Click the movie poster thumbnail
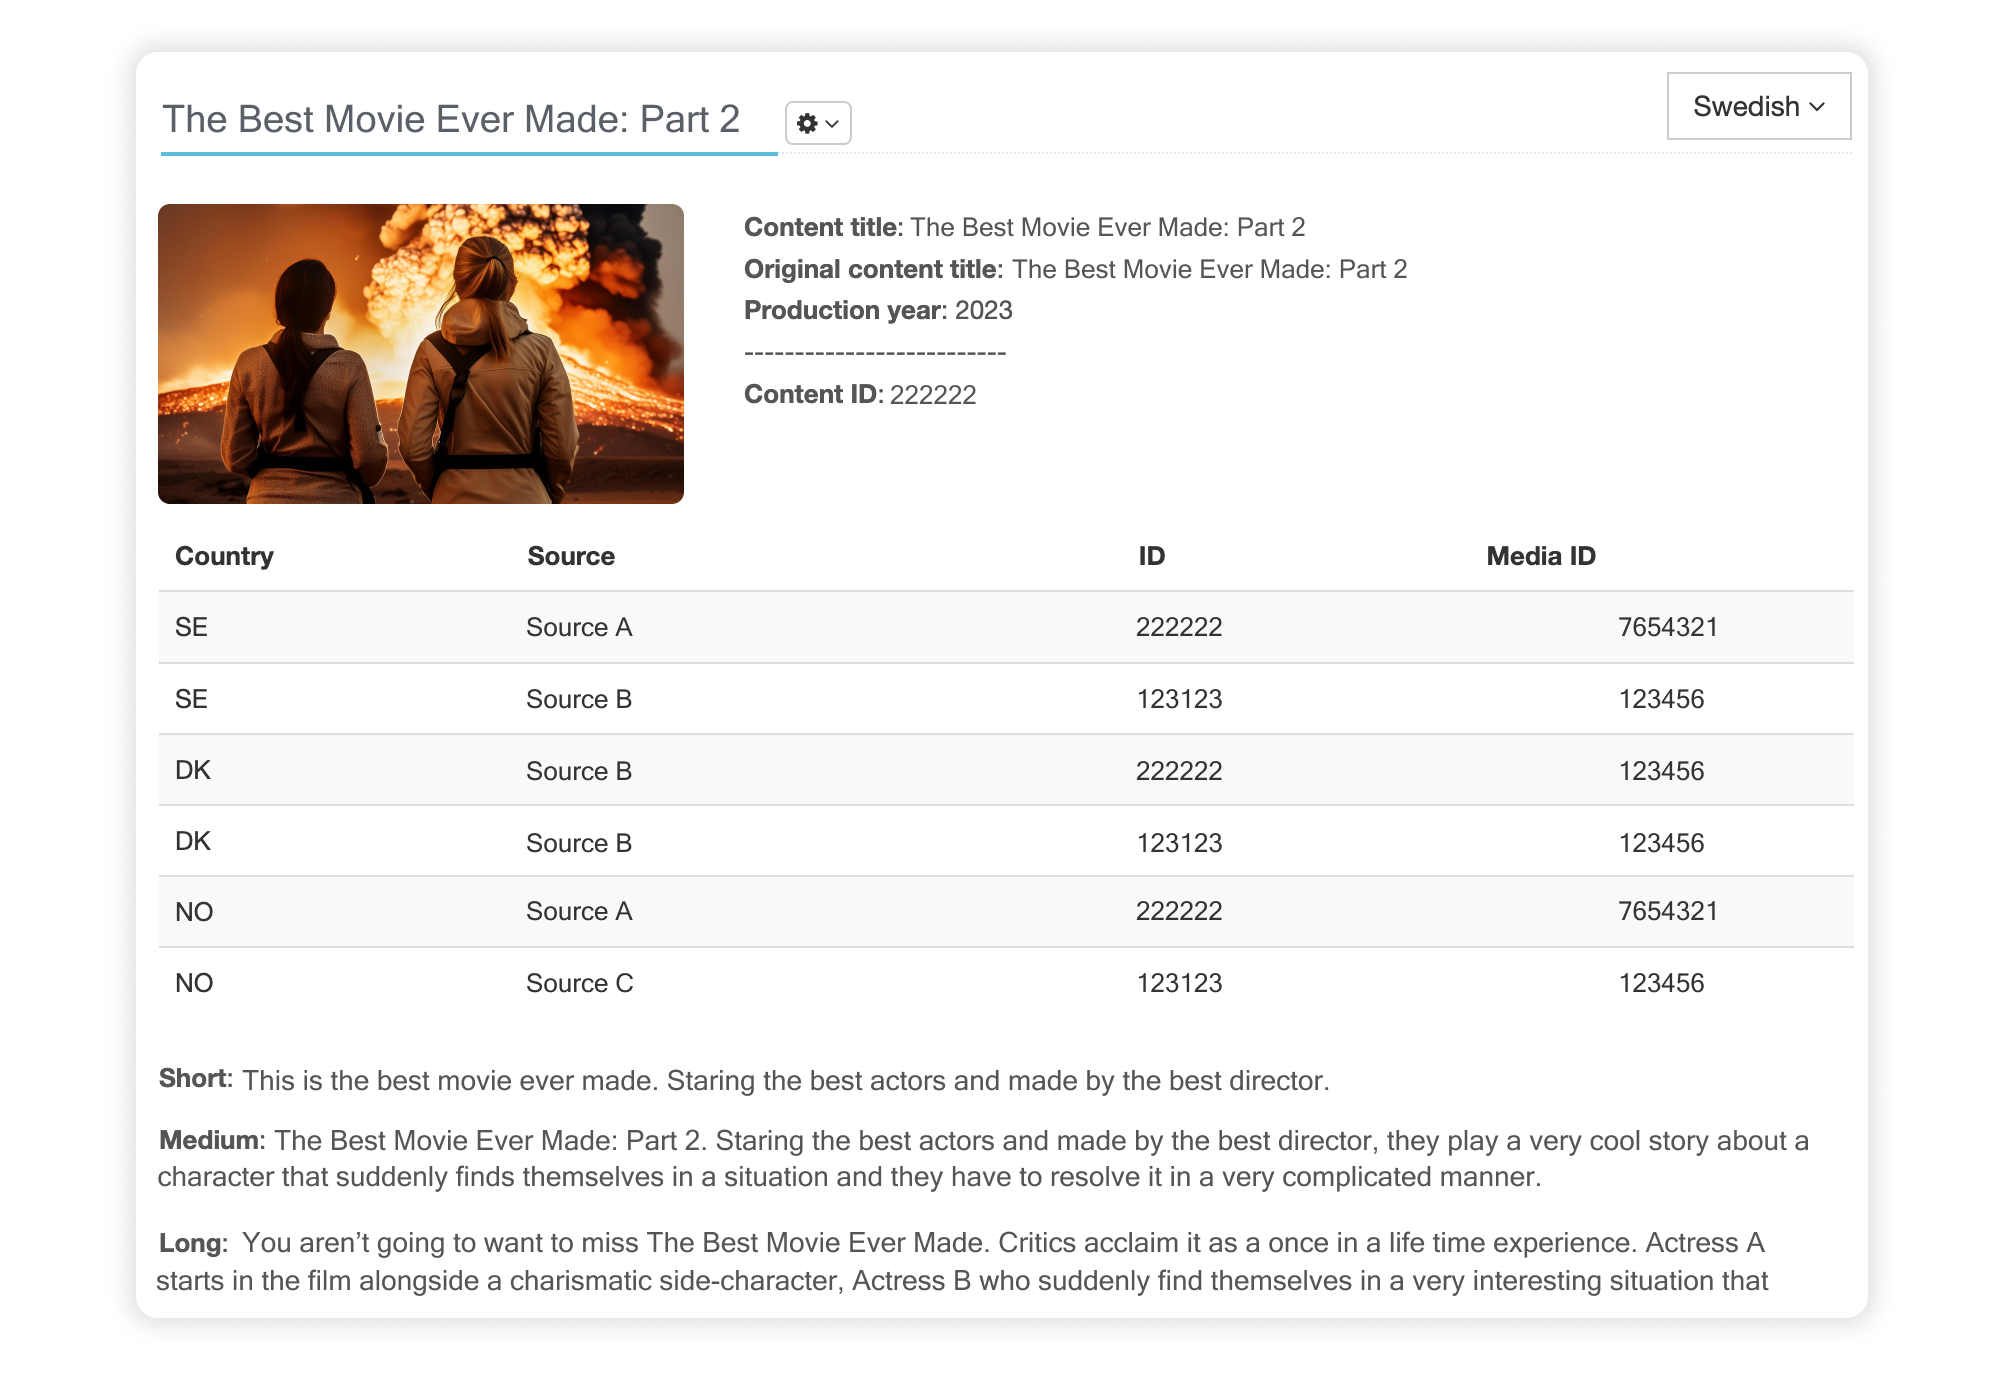 click(422, 353)
